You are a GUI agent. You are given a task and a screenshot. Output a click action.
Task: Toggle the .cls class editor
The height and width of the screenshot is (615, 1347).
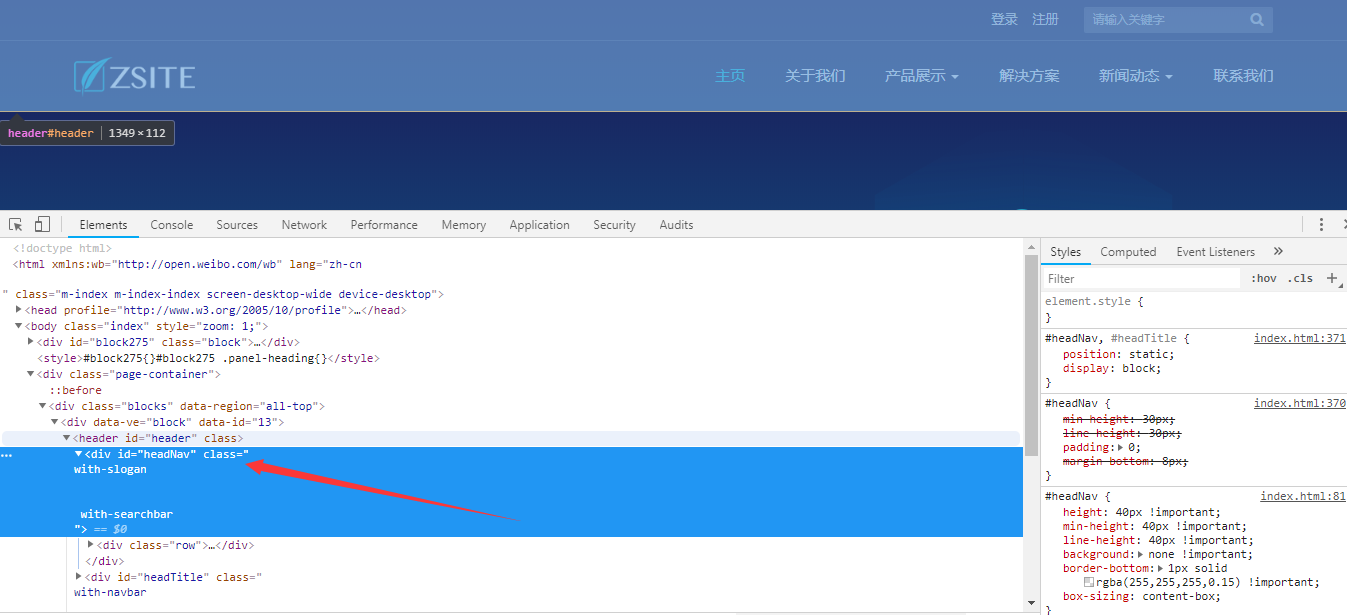tap(1301, 278)
